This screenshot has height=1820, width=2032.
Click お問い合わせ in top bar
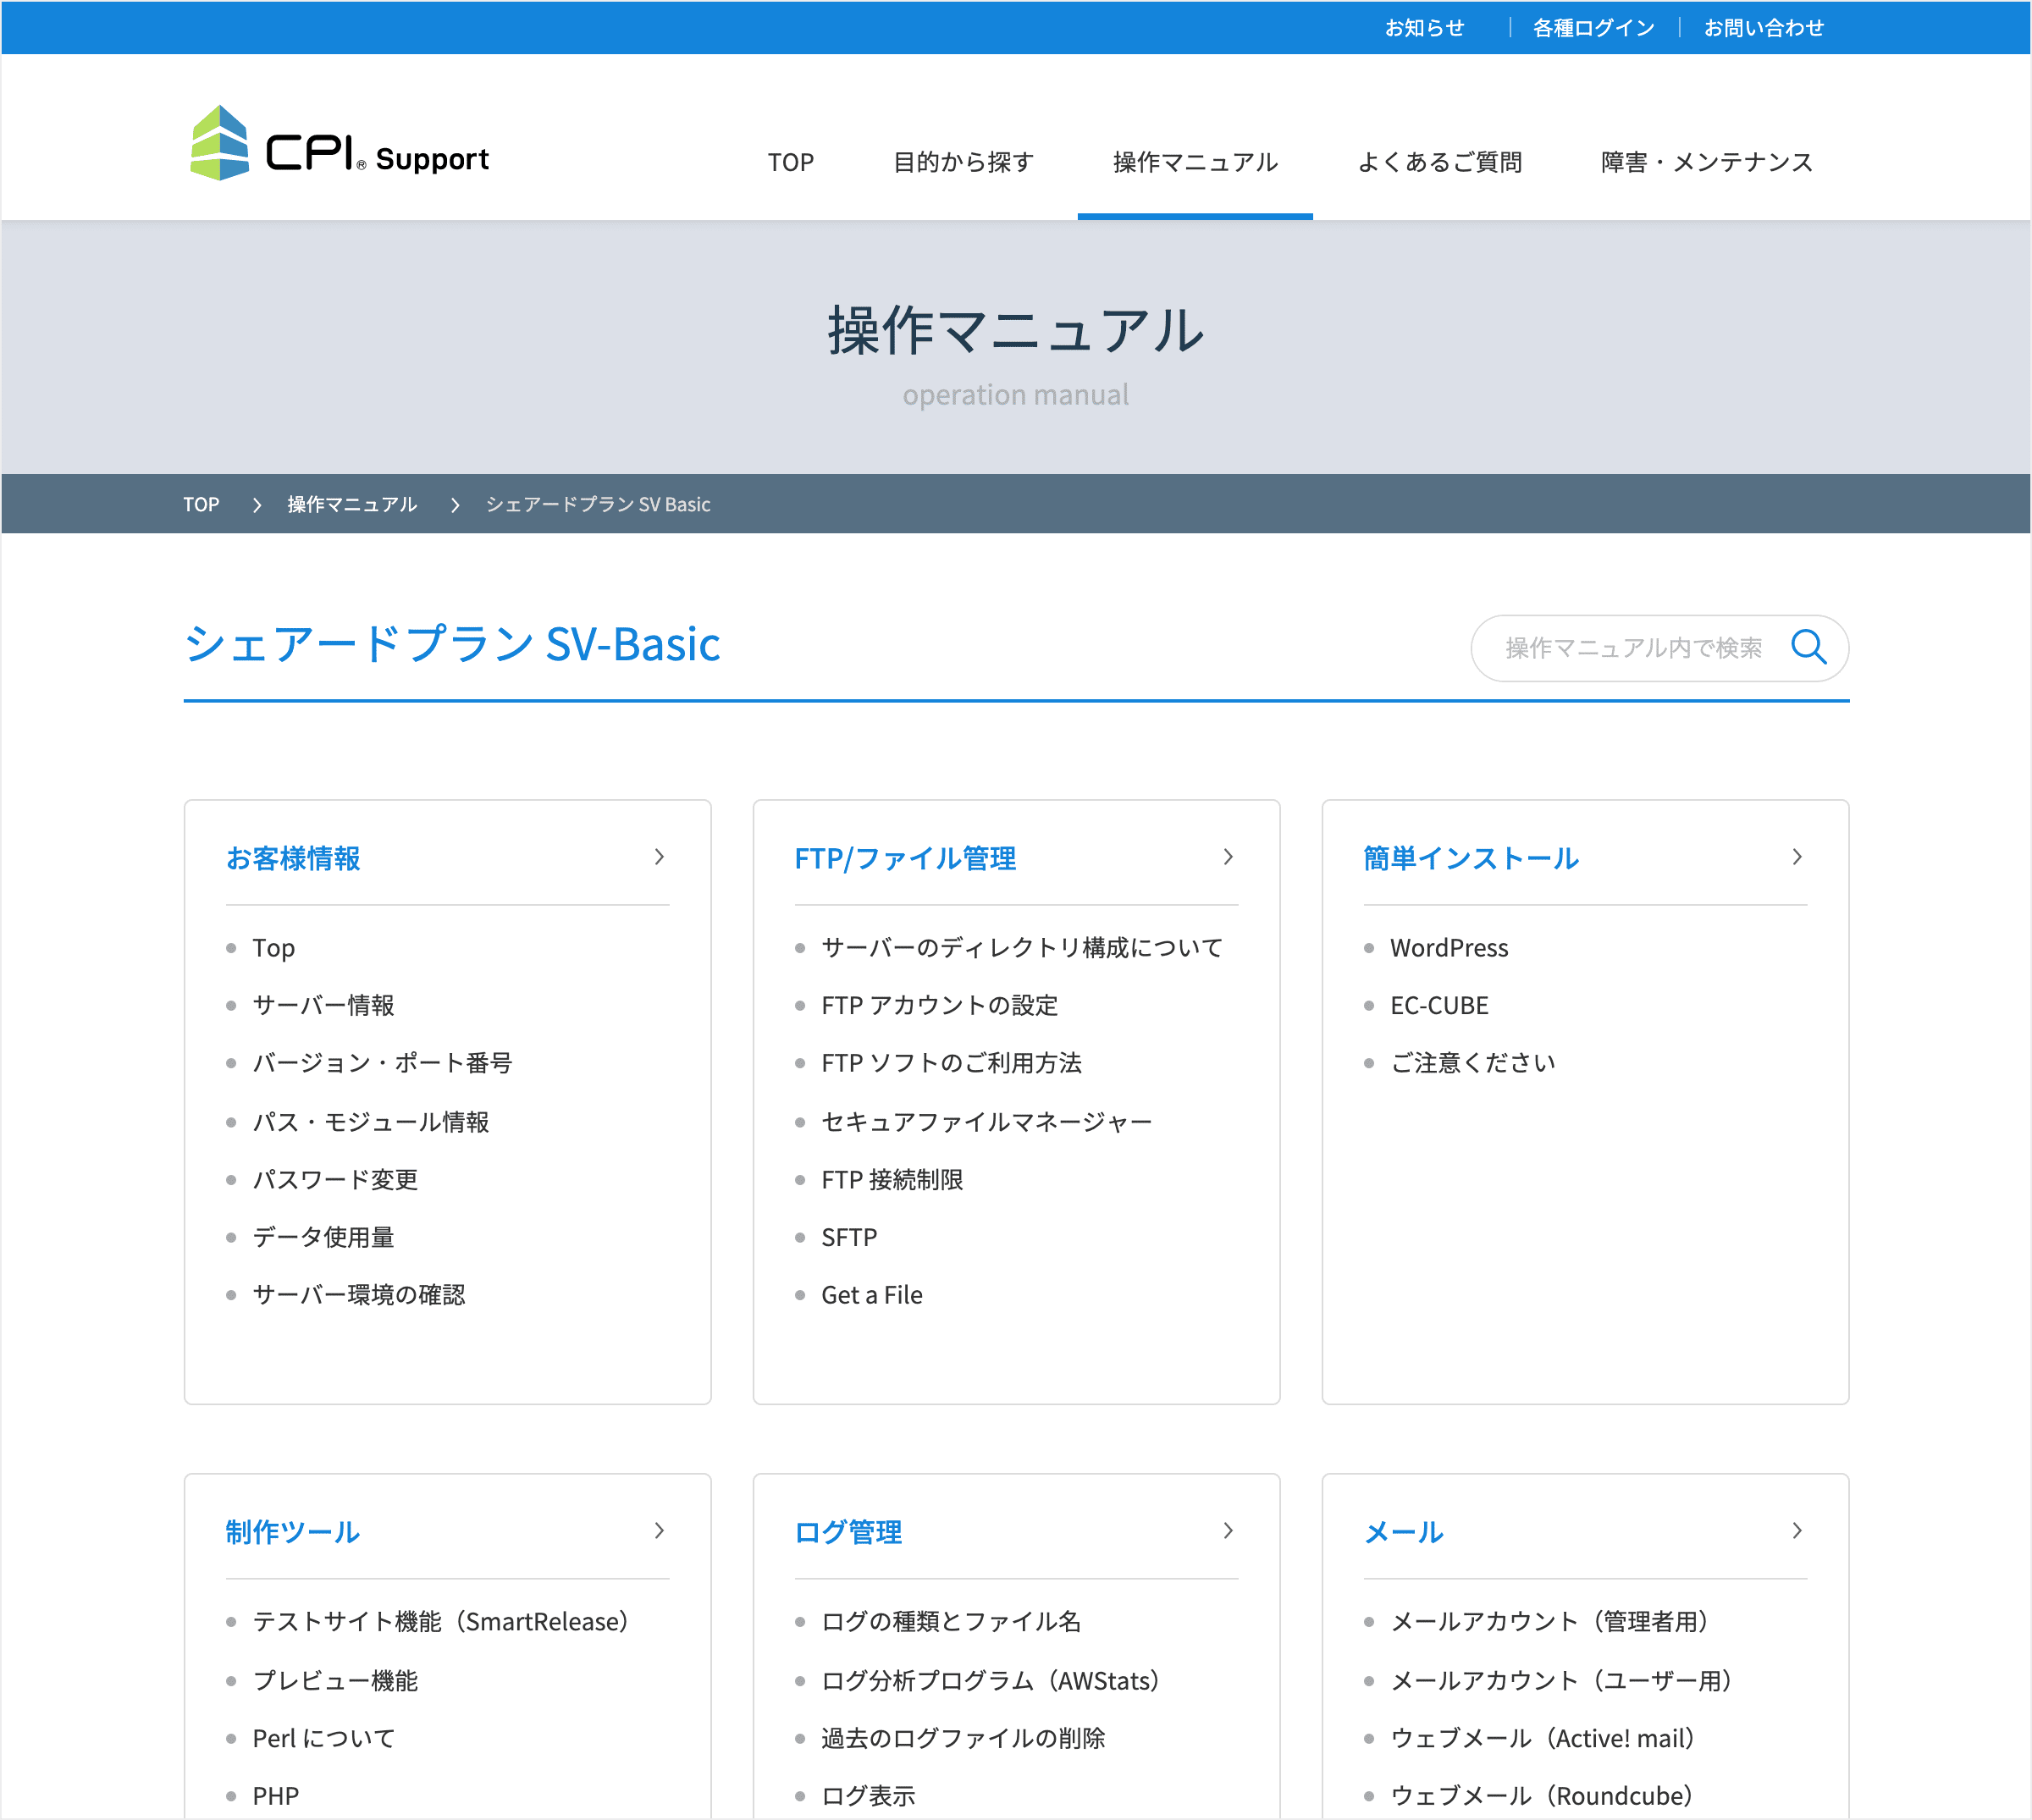[x=1764, y=28]
